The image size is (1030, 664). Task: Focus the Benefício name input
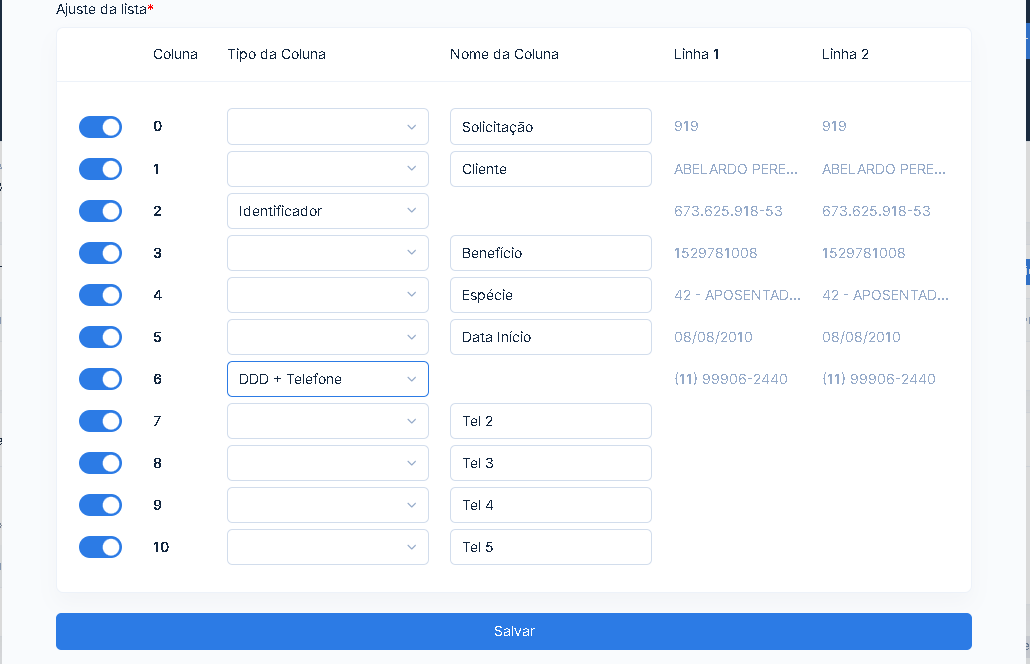pos(550,253)
